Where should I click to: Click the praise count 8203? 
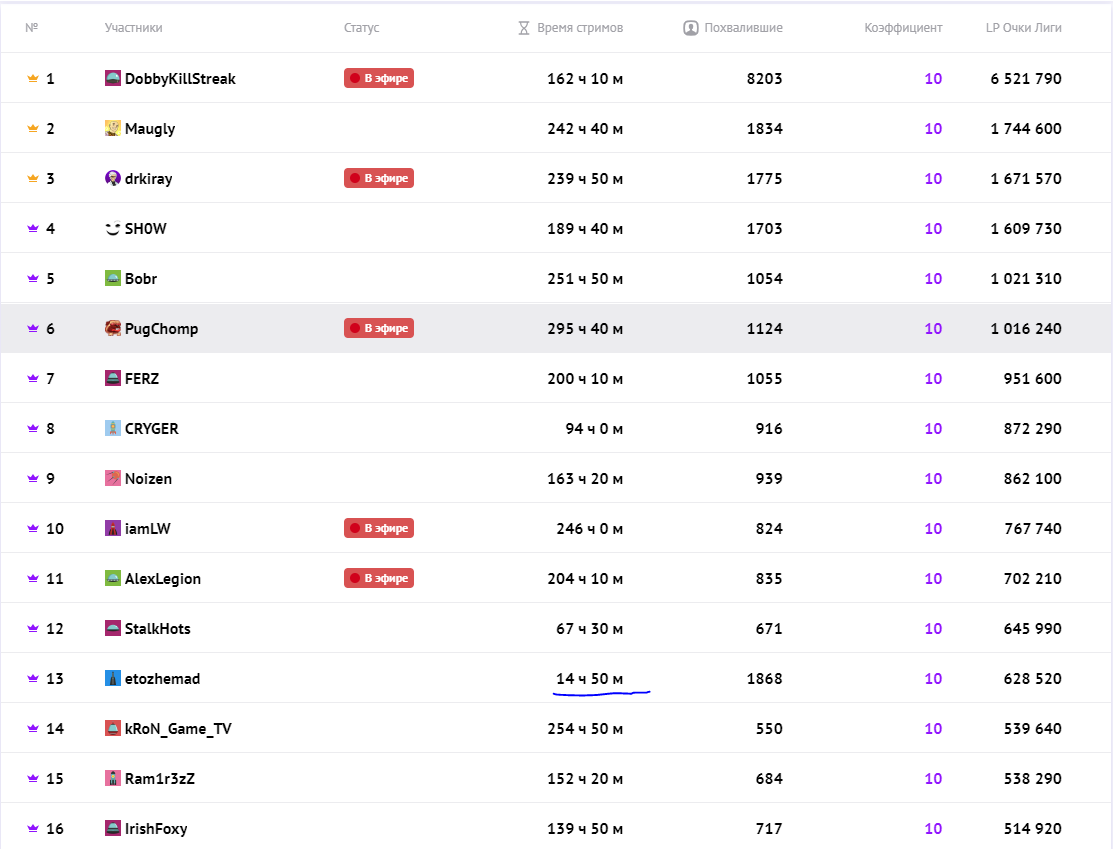point(764,79)
